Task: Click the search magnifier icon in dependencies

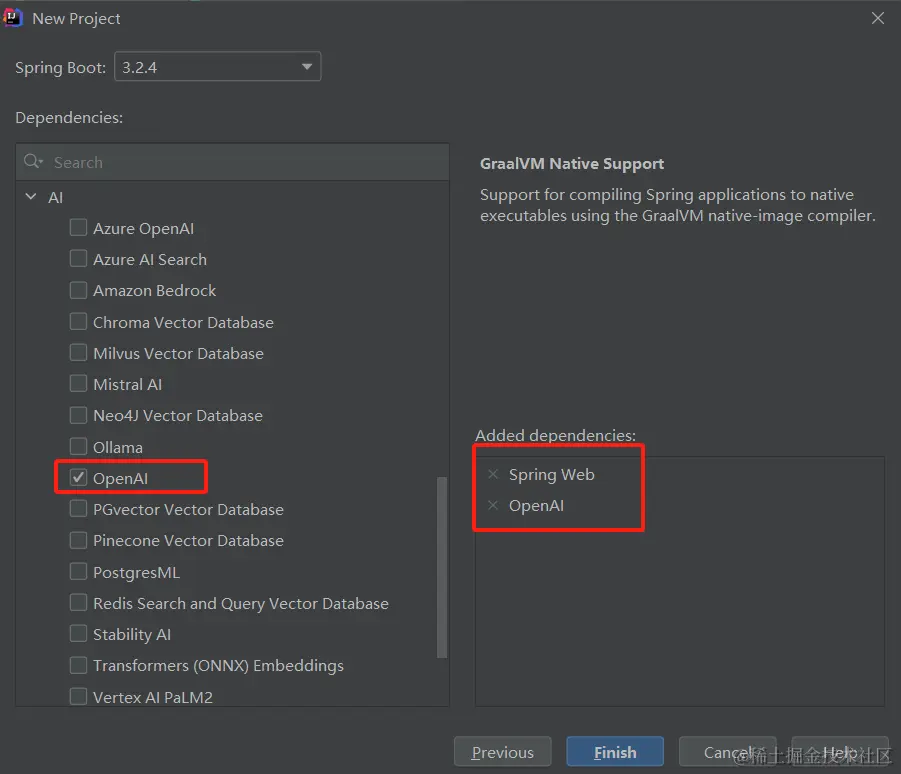Action: coord(33,161)
